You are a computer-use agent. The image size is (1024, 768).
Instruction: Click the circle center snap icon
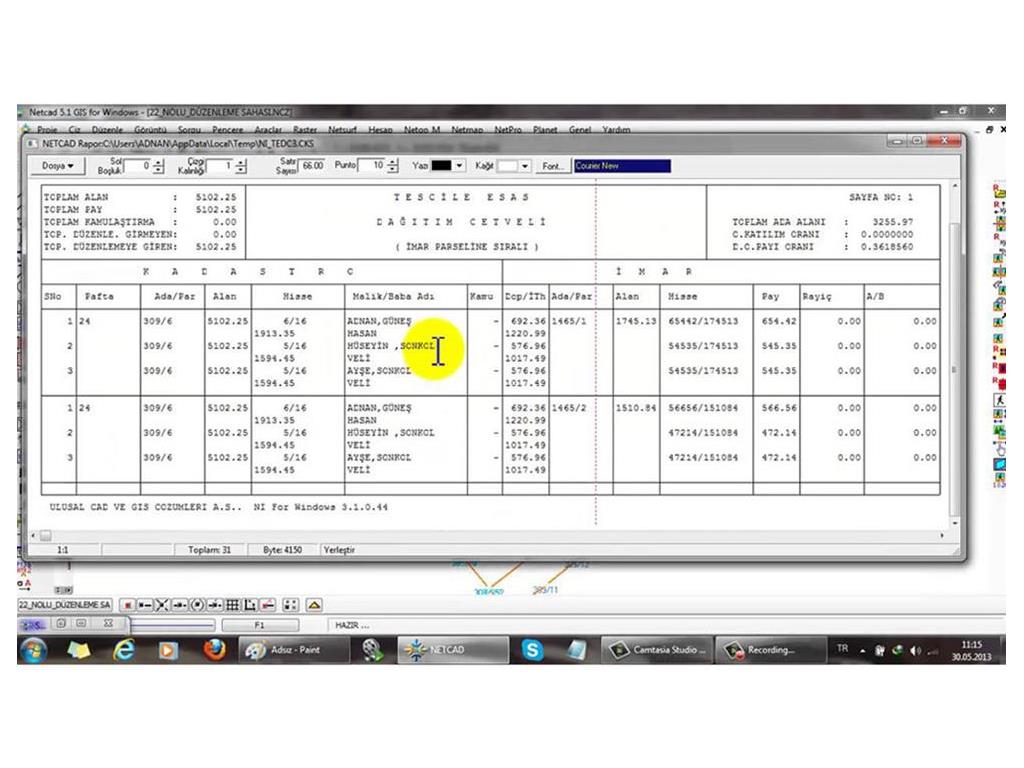(x=197, y=605)
